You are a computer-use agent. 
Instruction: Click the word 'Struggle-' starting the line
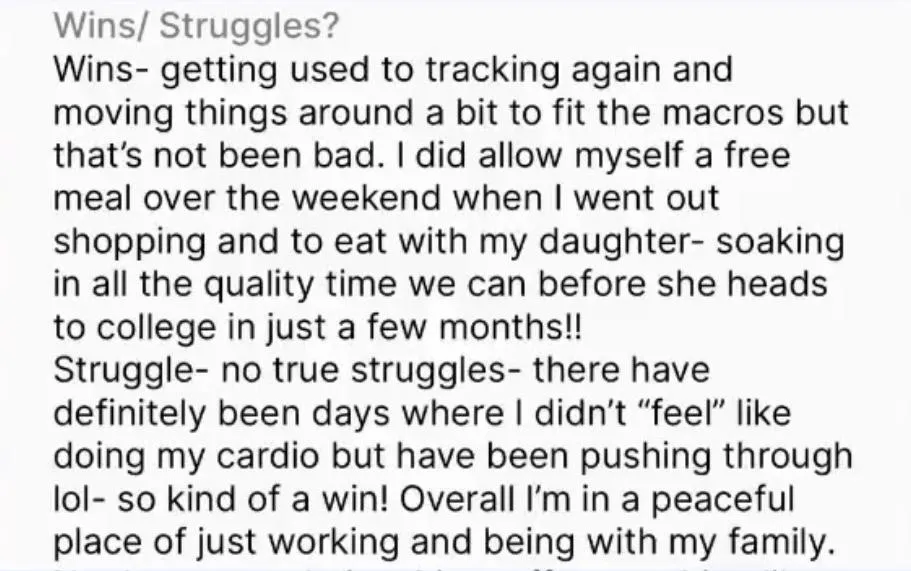126,369
